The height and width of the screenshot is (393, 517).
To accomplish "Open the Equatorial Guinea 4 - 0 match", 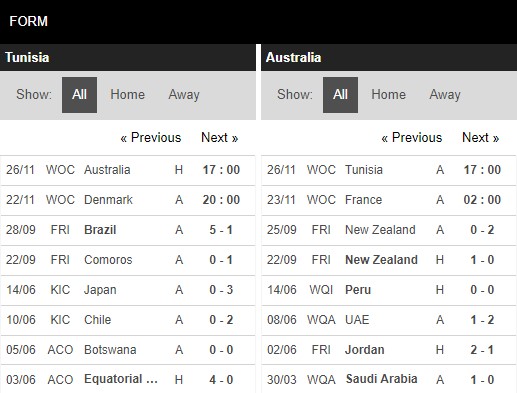I will point(128,379).
